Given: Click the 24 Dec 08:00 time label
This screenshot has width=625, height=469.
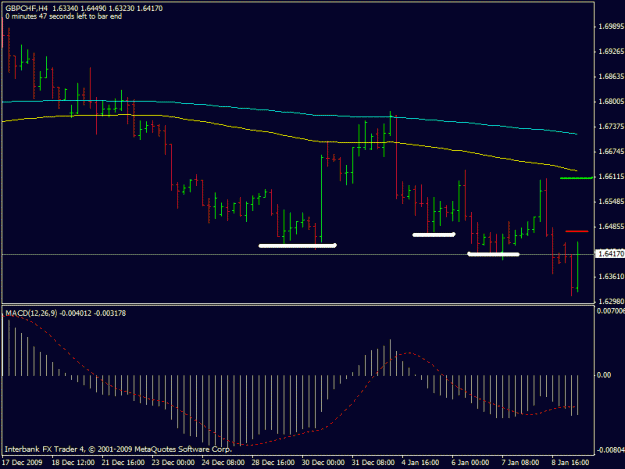Looking at the screenshot, I should point(223,463).
